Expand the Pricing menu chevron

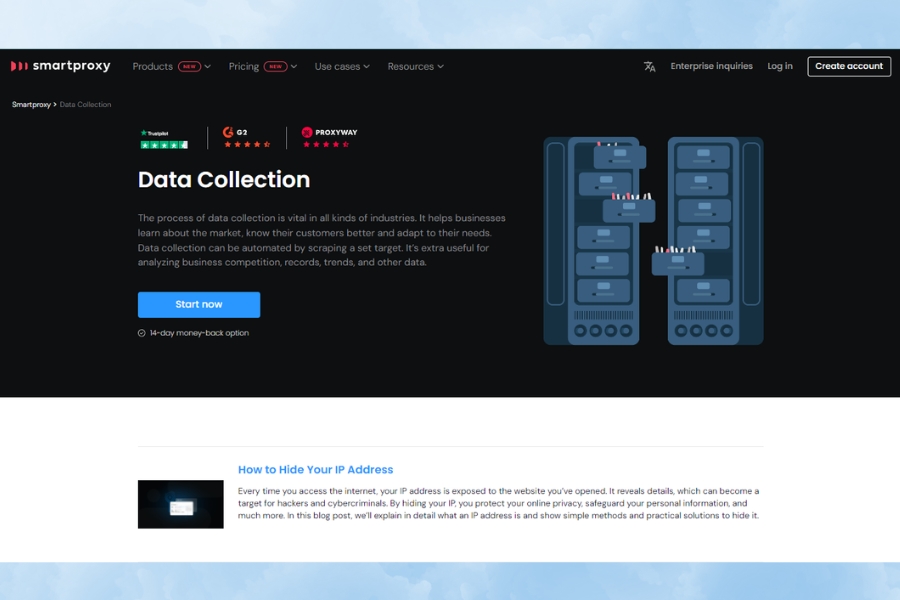(294, 67)
